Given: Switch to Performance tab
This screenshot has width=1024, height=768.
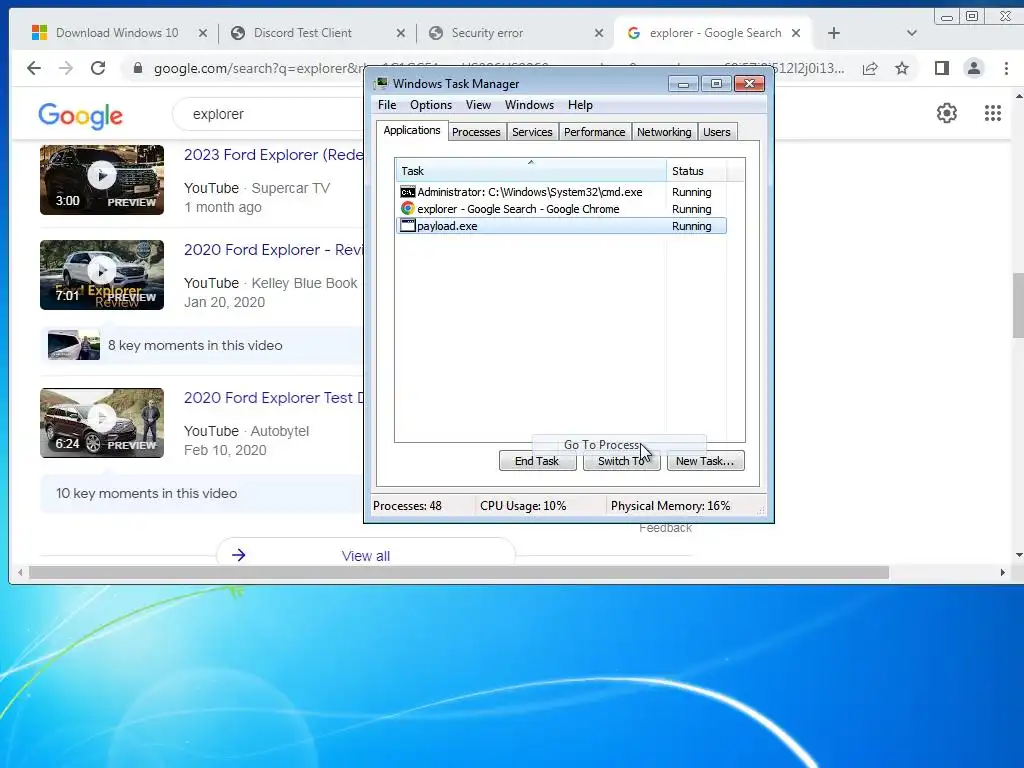Looking at the screenshot, I should pos(594,132).
